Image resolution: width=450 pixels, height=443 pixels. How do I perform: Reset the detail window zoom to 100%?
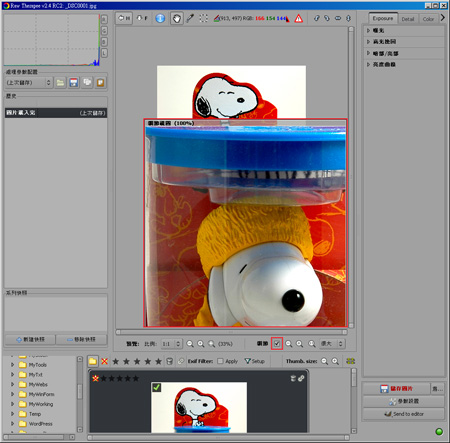[x=312, y=344]
